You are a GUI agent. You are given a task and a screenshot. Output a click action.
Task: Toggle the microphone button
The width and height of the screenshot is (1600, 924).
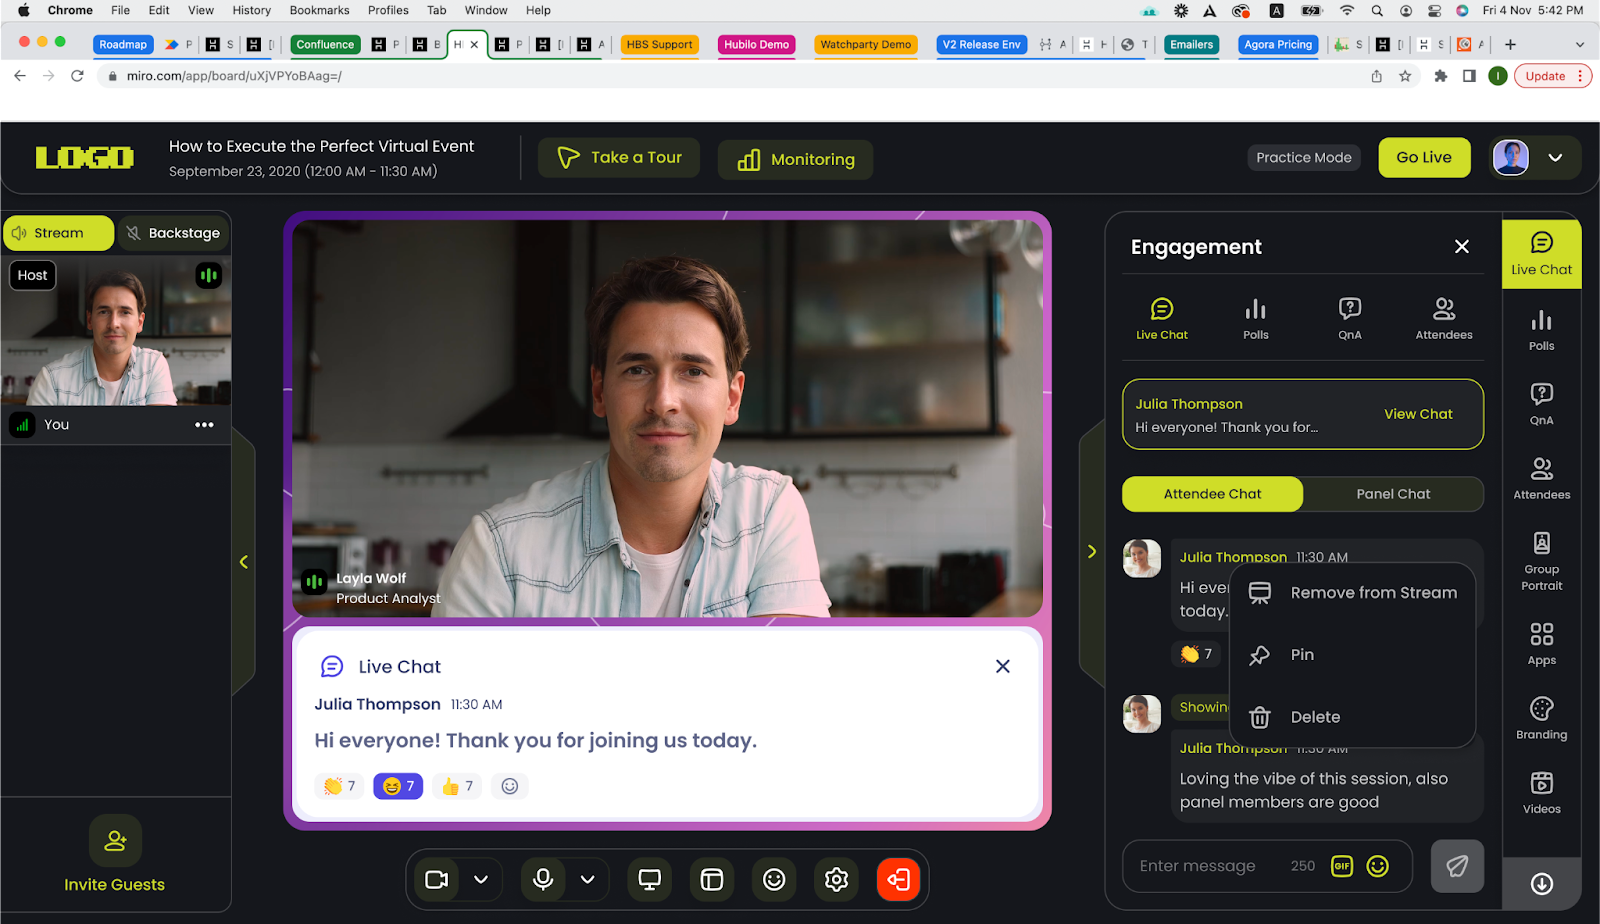543,879
